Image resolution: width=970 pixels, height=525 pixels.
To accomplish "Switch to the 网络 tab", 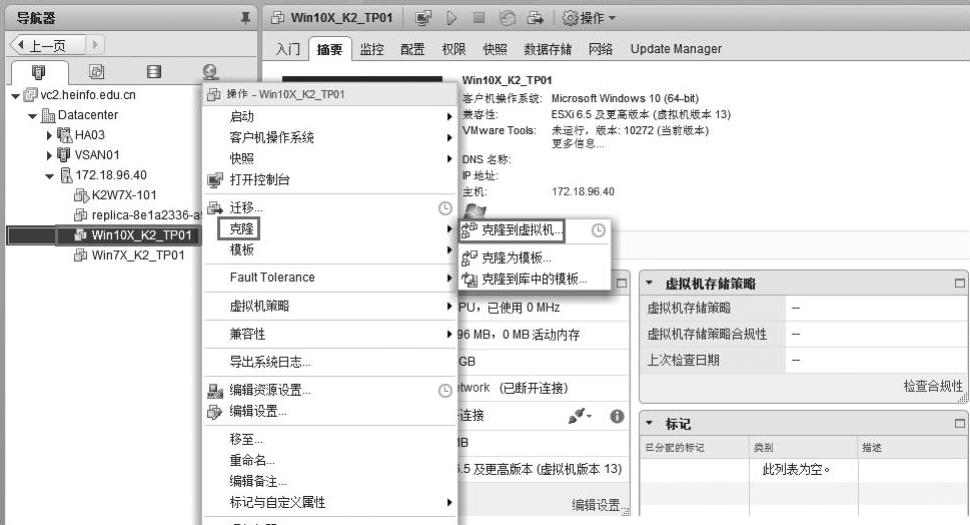I will click(x=601, y=49).
